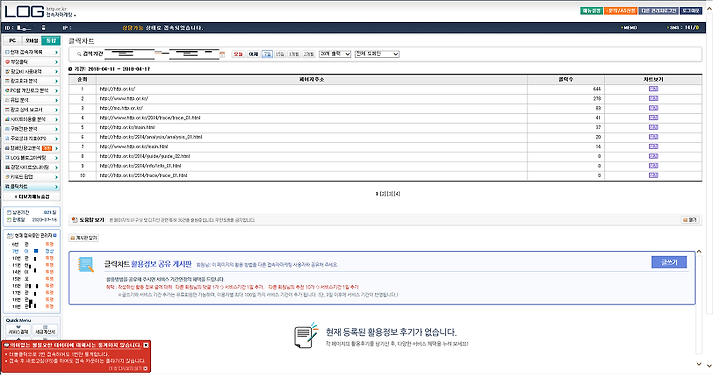Open the 구매전환 분석 menu item
Viewport: 720px width, 378px height.
32,129
